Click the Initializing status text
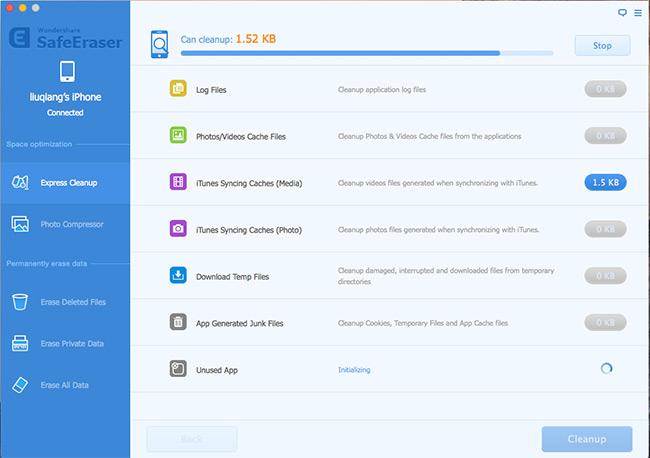The image size is (650, 458). coord(354,370)
